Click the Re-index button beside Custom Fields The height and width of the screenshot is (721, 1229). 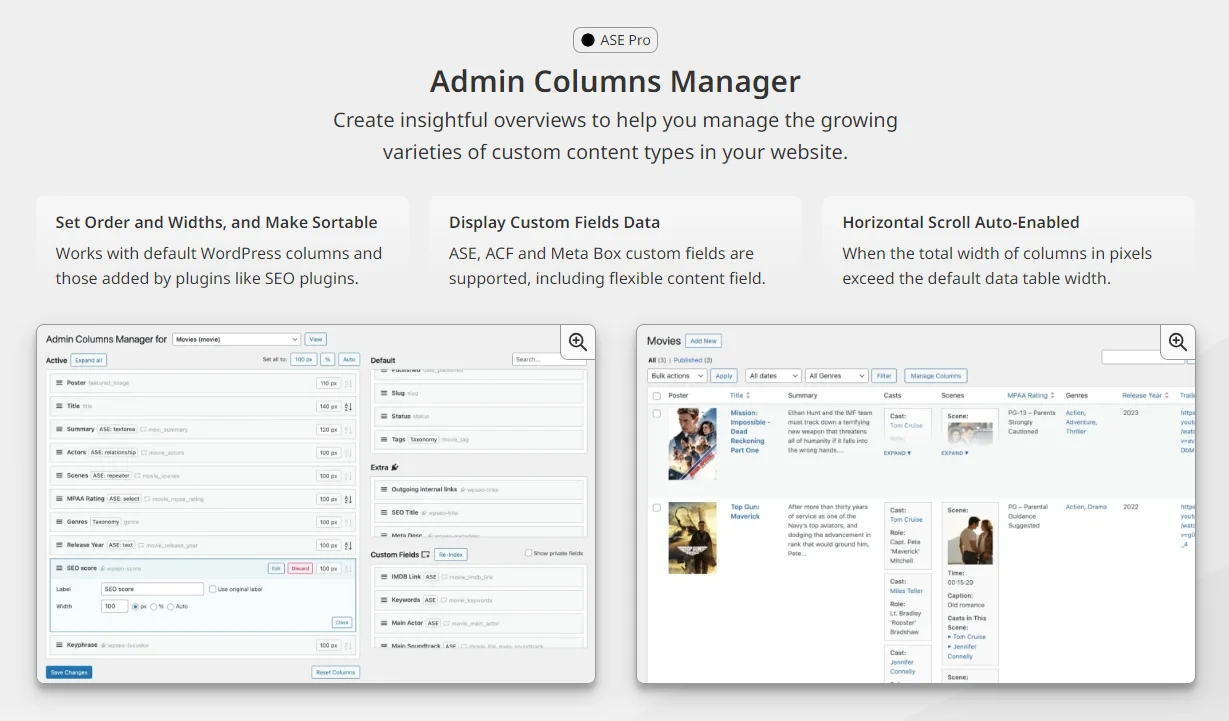[450, 554]
